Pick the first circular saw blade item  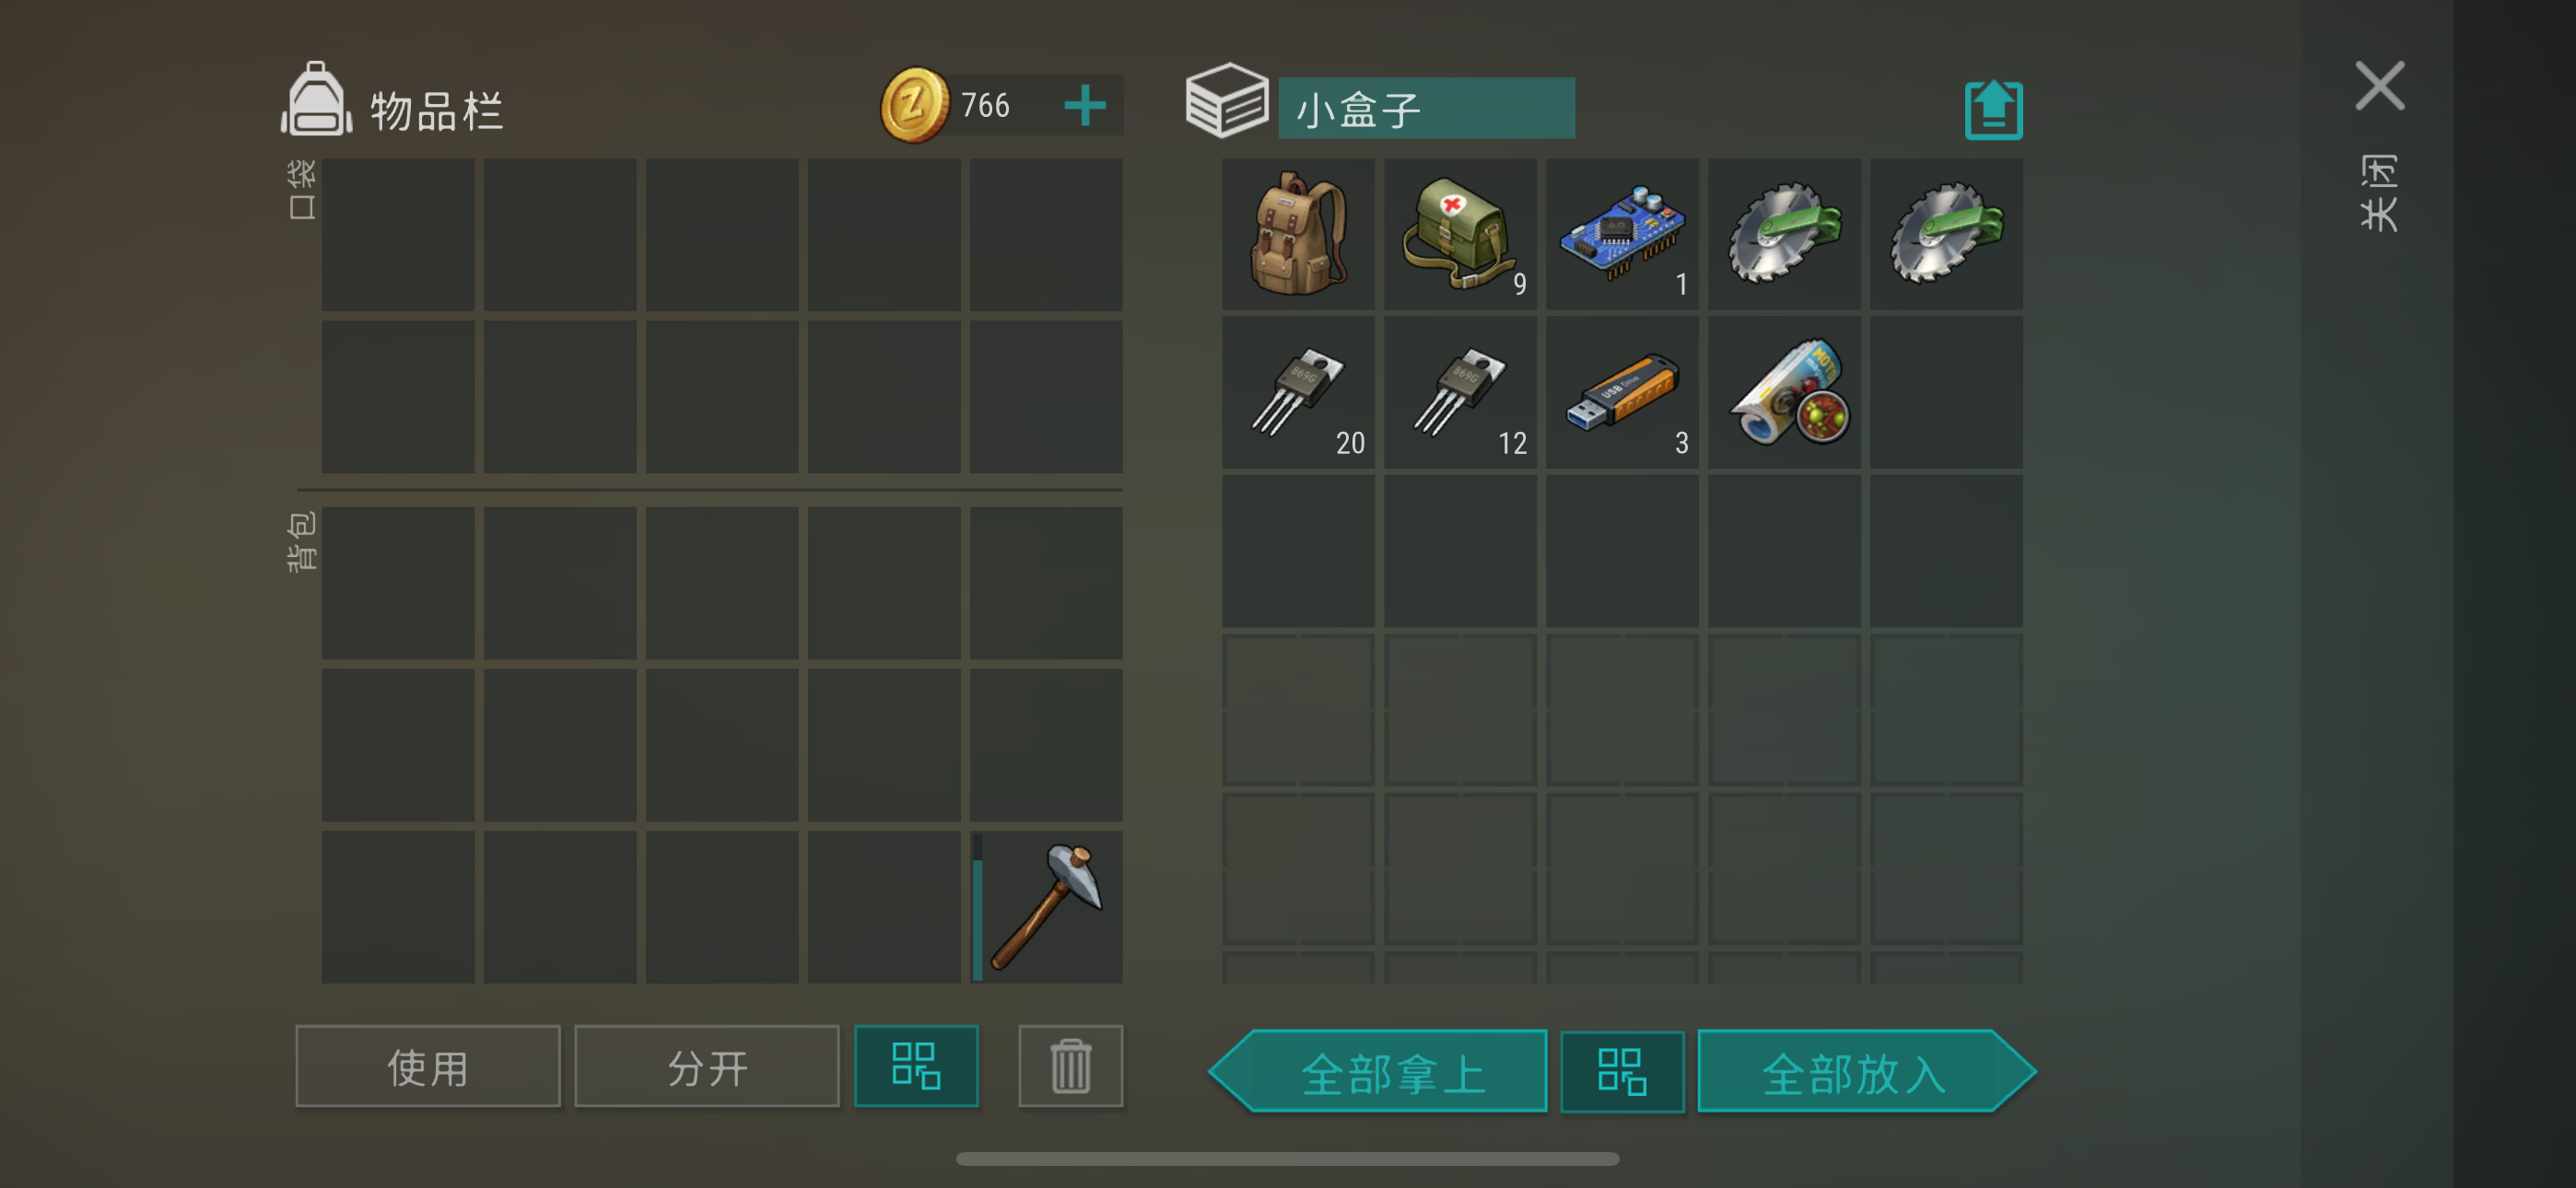(x=1784, y=234)
